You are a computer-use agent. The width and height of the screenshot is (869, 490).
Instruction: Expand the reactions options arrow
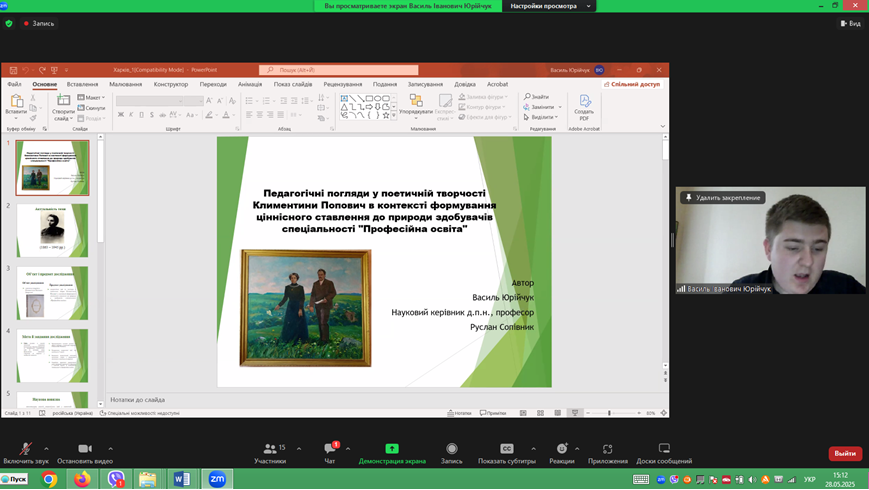coord(577,448)
